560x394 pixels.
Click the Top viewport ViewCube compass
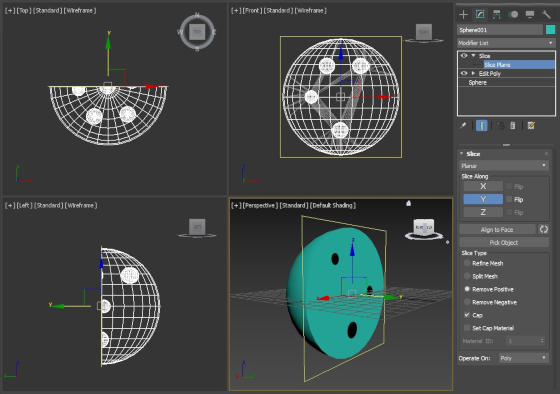pos(197,33)
